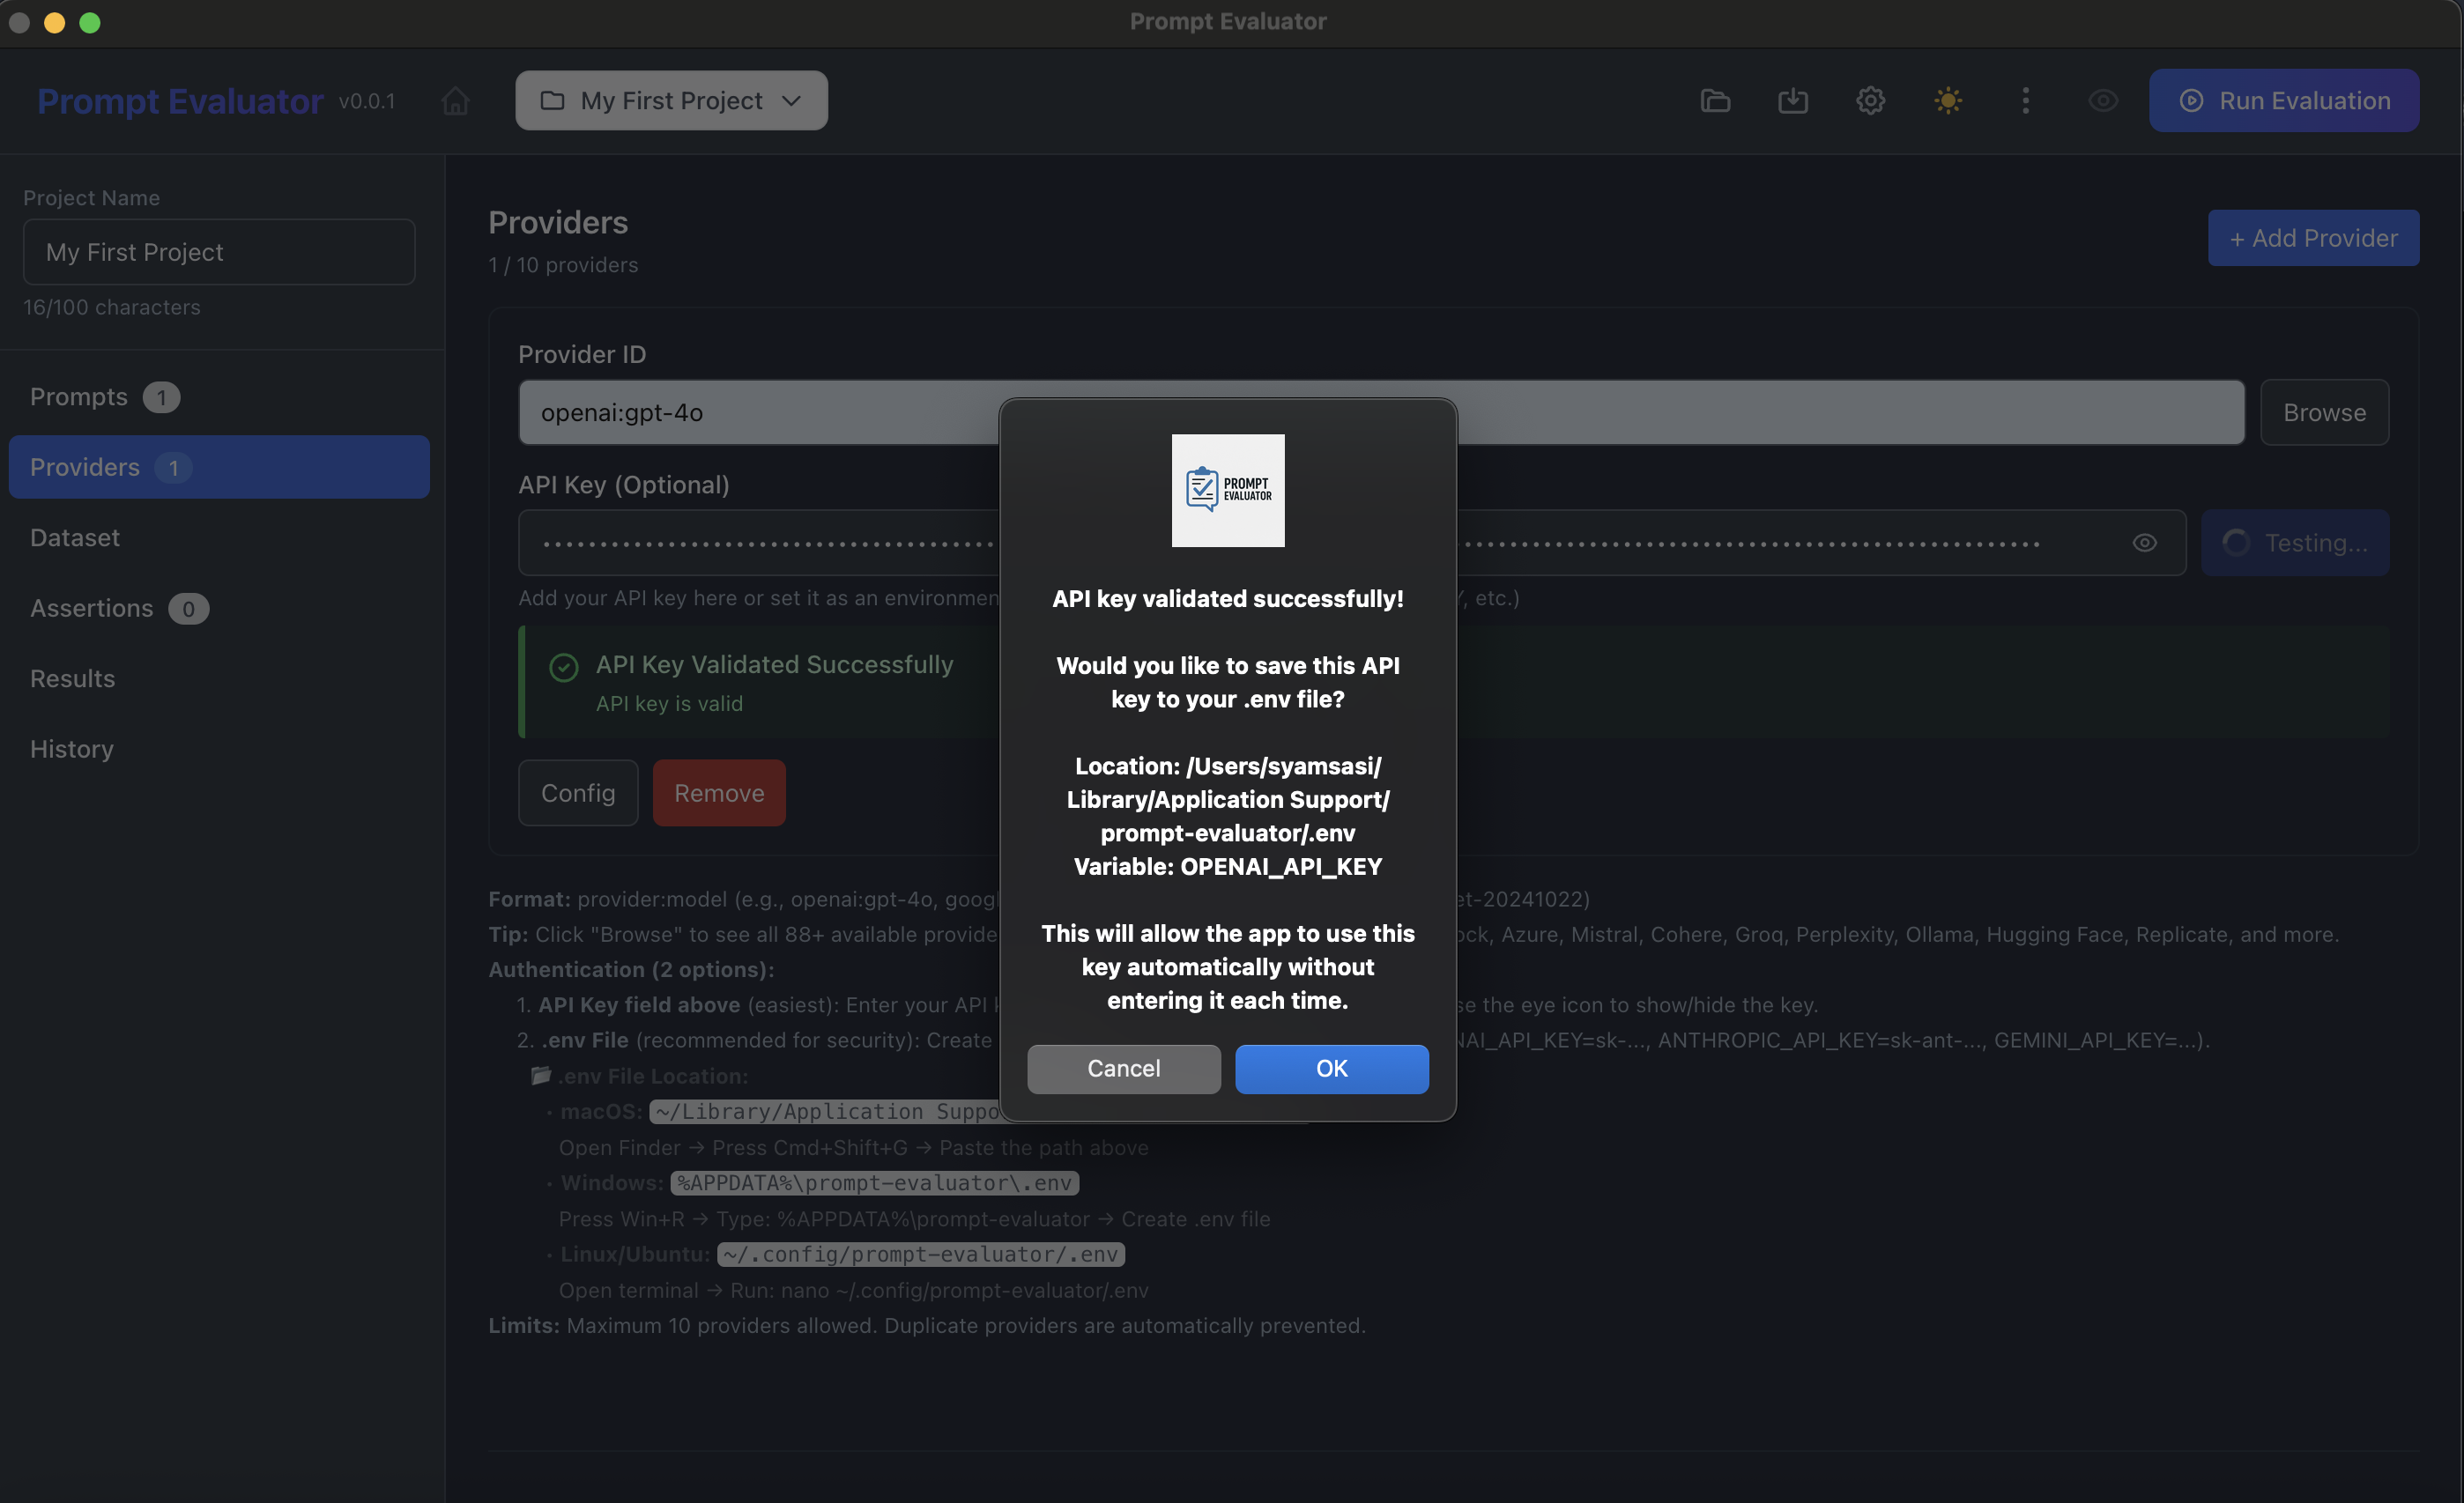2464x1503 pixels.
Task: Open the History section in sidebar
Action: (x=71, y=748)
